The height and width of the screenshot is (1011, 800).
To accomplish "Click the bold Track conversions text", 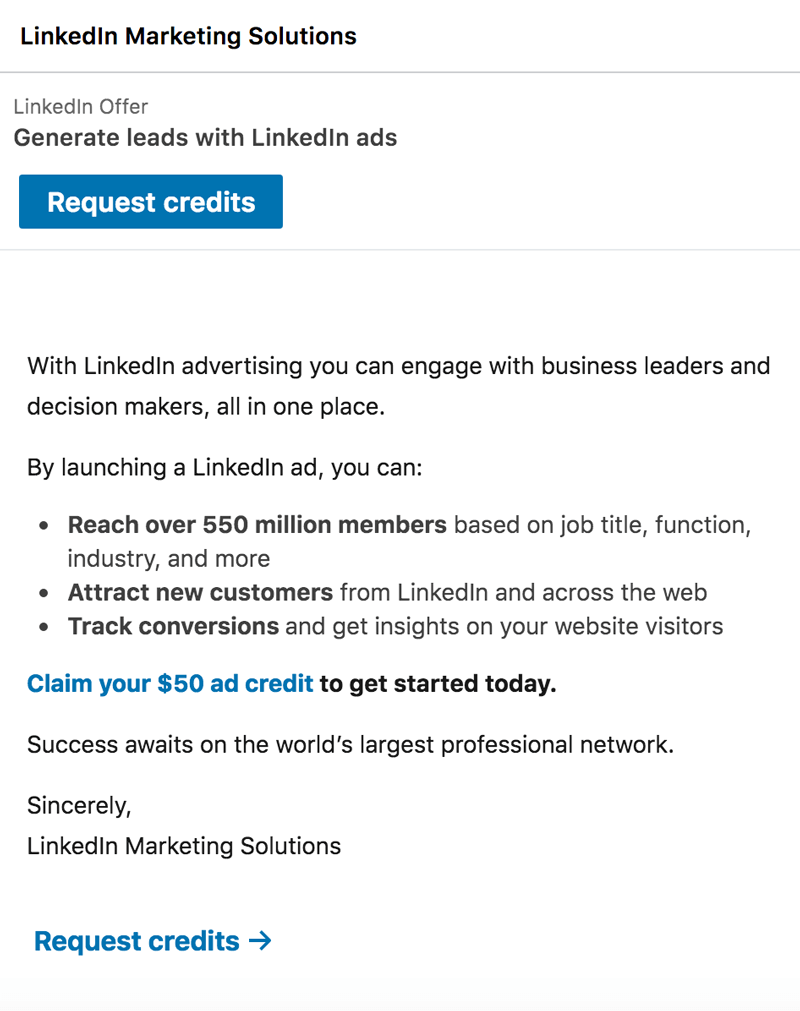I will pos(172,626).
